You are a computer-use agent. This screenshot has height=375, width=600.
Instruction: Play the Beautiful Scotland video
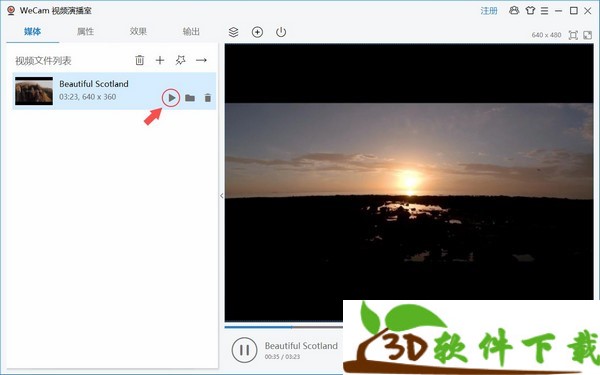click(x=171, y=98)
